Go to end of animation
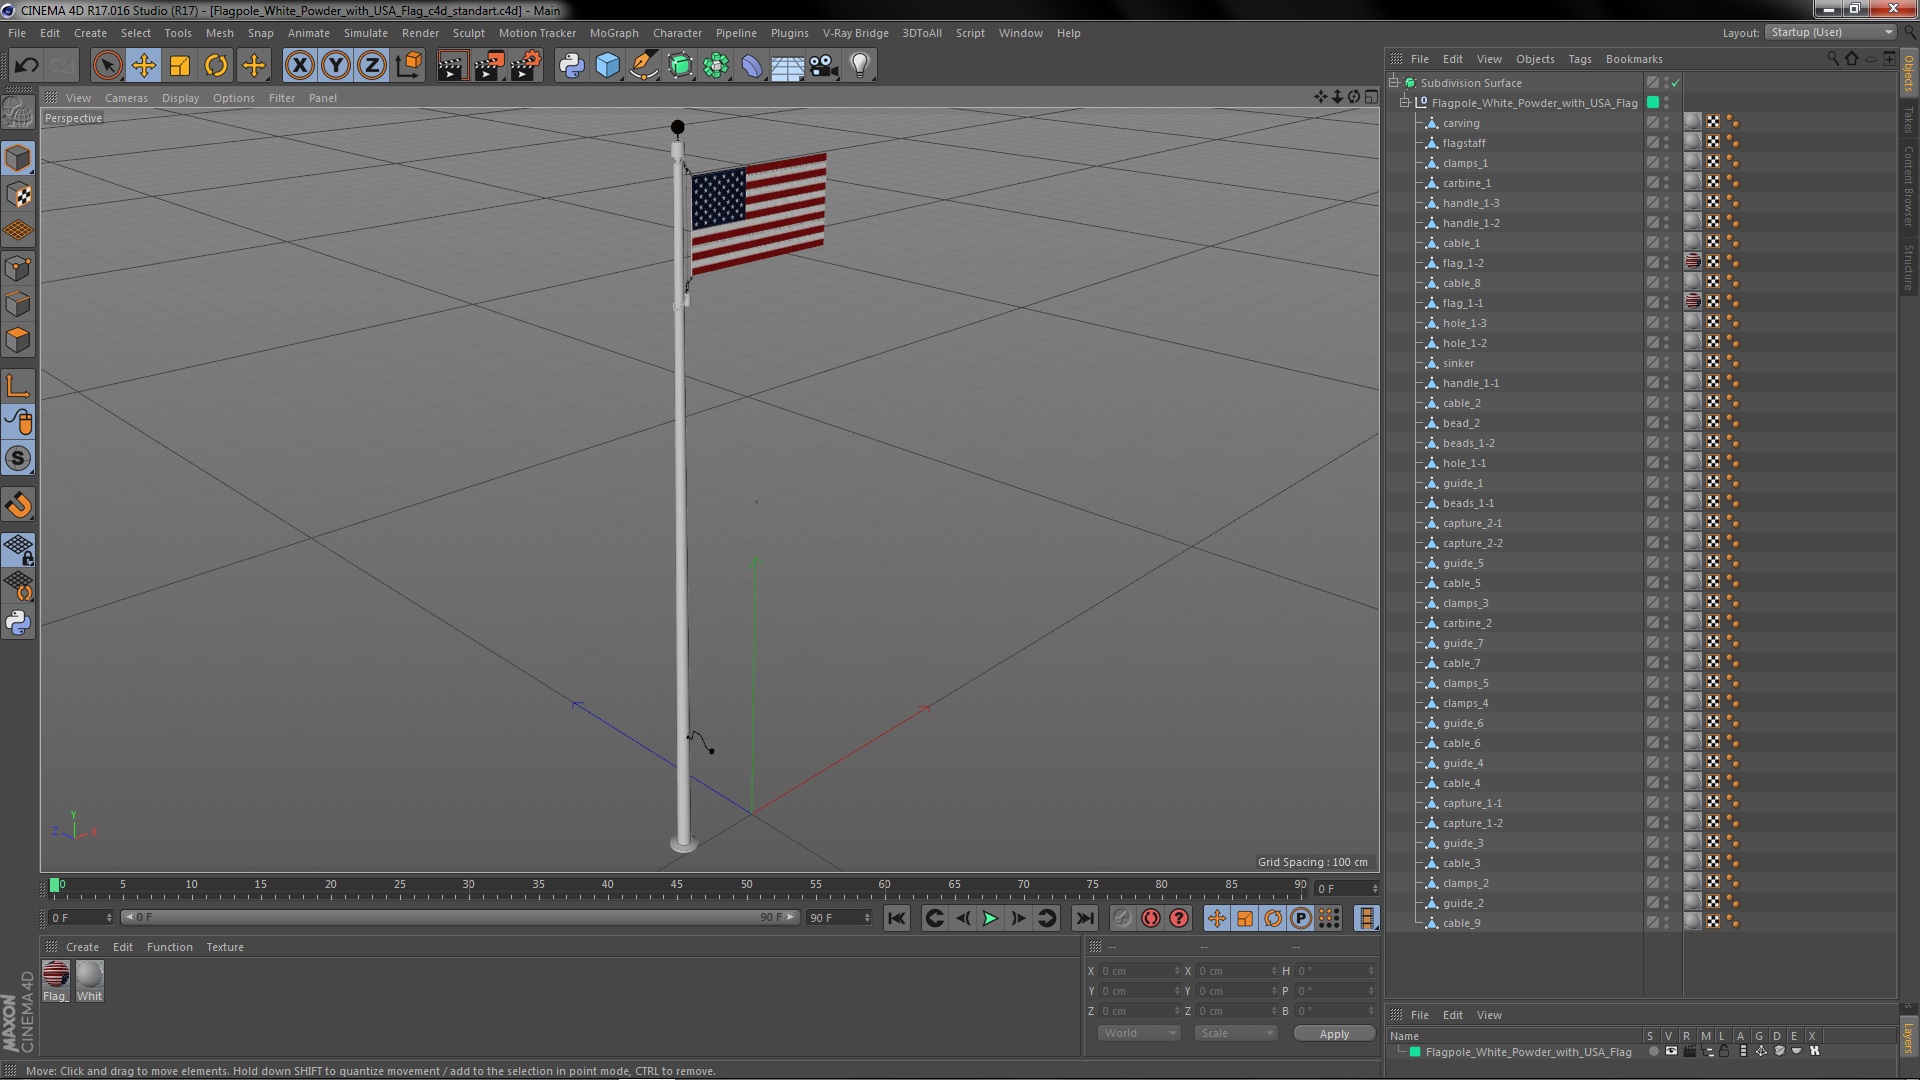Image resolution: width=1920 pixels, height=1080 pixels. coord(1085,918)
